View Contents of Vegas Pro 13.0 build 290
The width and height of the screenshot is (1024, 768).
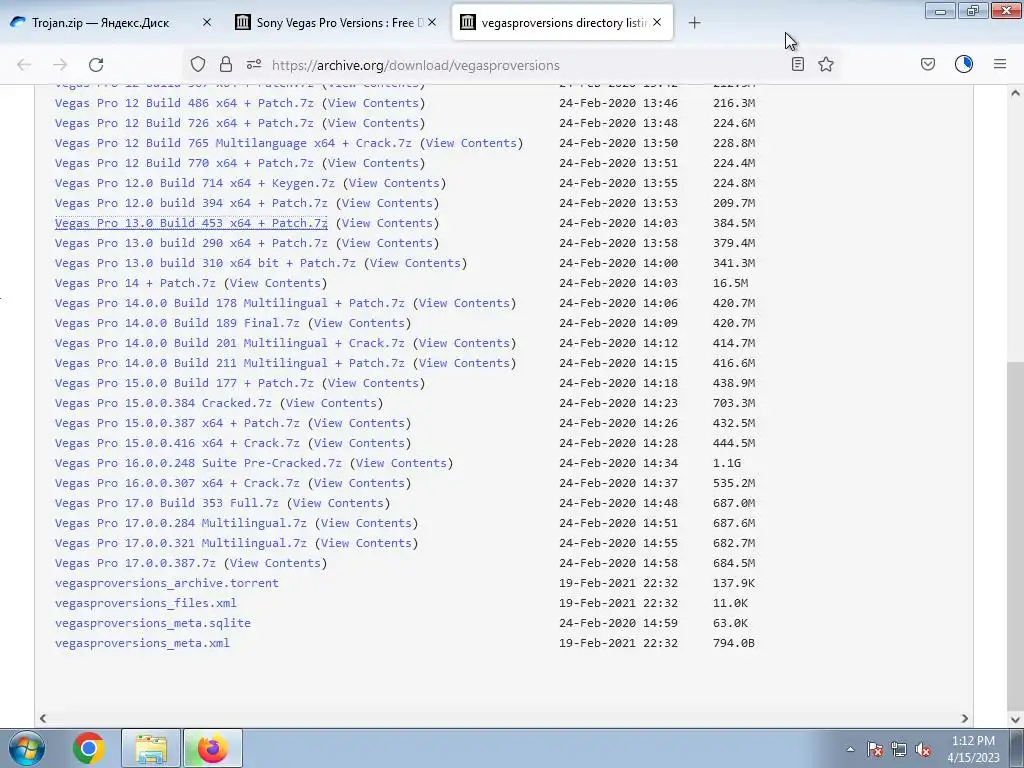click(x=387, y=243)
